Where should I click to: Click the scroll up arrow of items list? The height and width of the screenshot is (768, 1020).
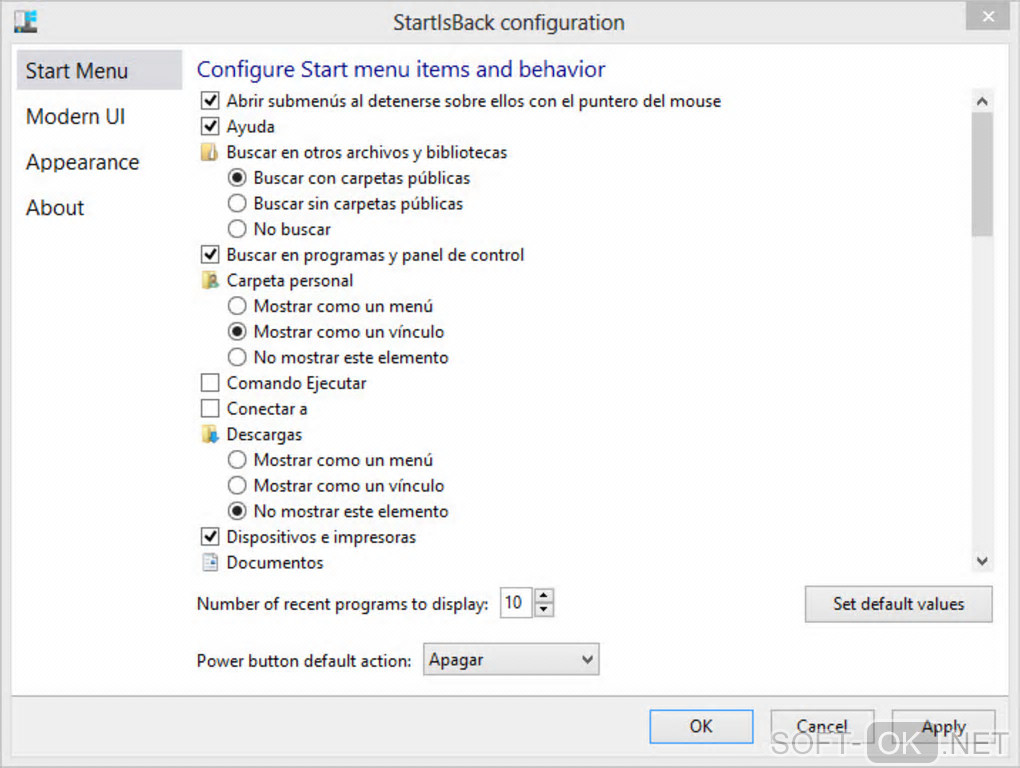[x=982, y=101]
